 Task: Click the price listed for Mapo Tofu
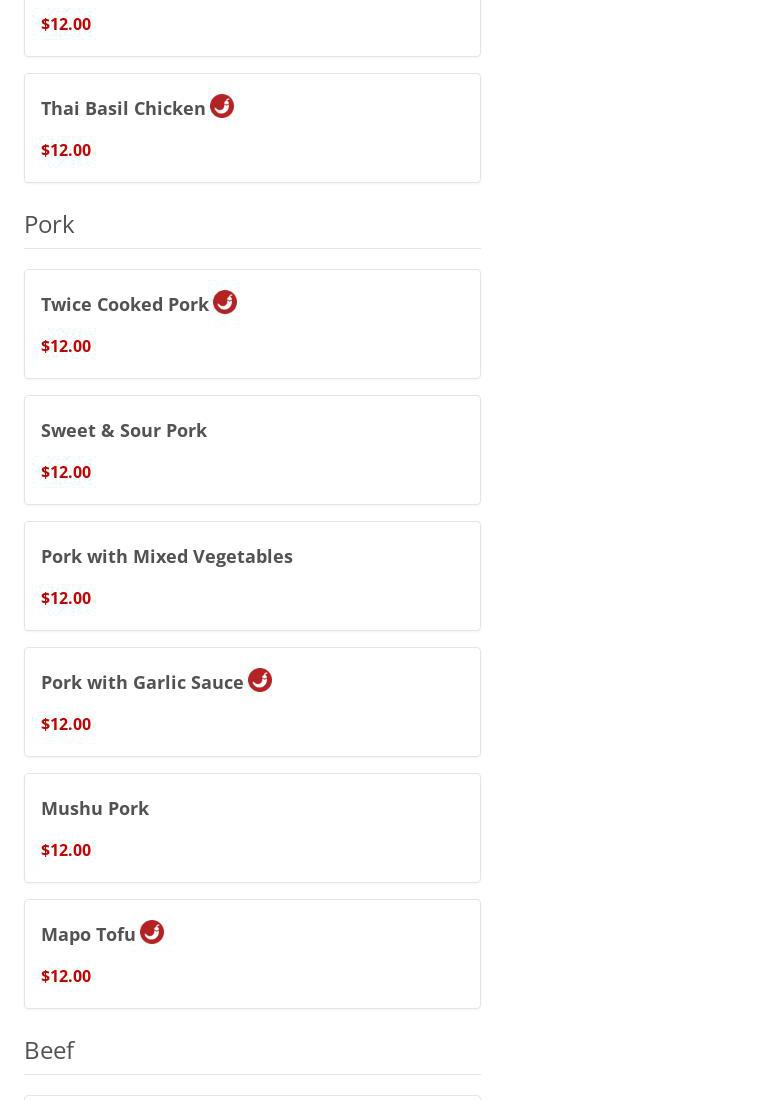click(66, 976)
